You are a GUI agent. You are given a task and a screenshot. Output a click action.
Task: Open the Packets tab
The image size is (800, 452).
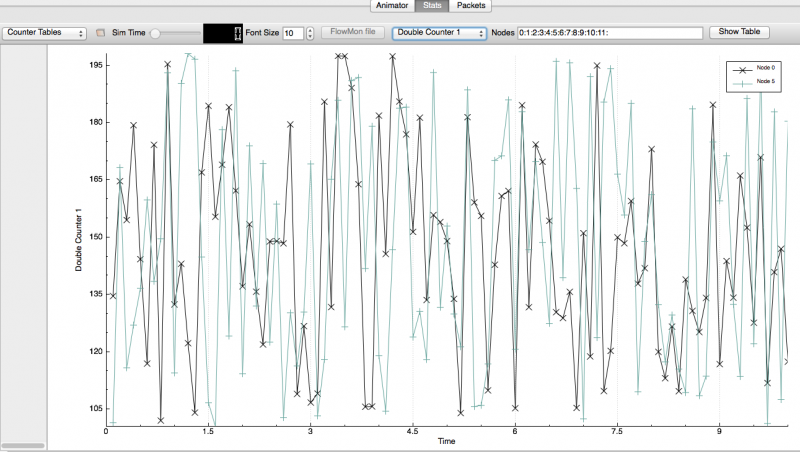pyautogui.click(x=471, y=6)
